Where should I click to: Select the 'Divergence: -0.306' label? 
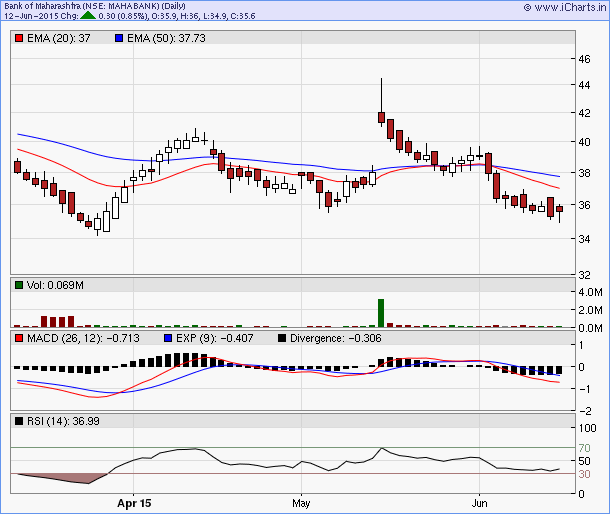tap(336, 338)
